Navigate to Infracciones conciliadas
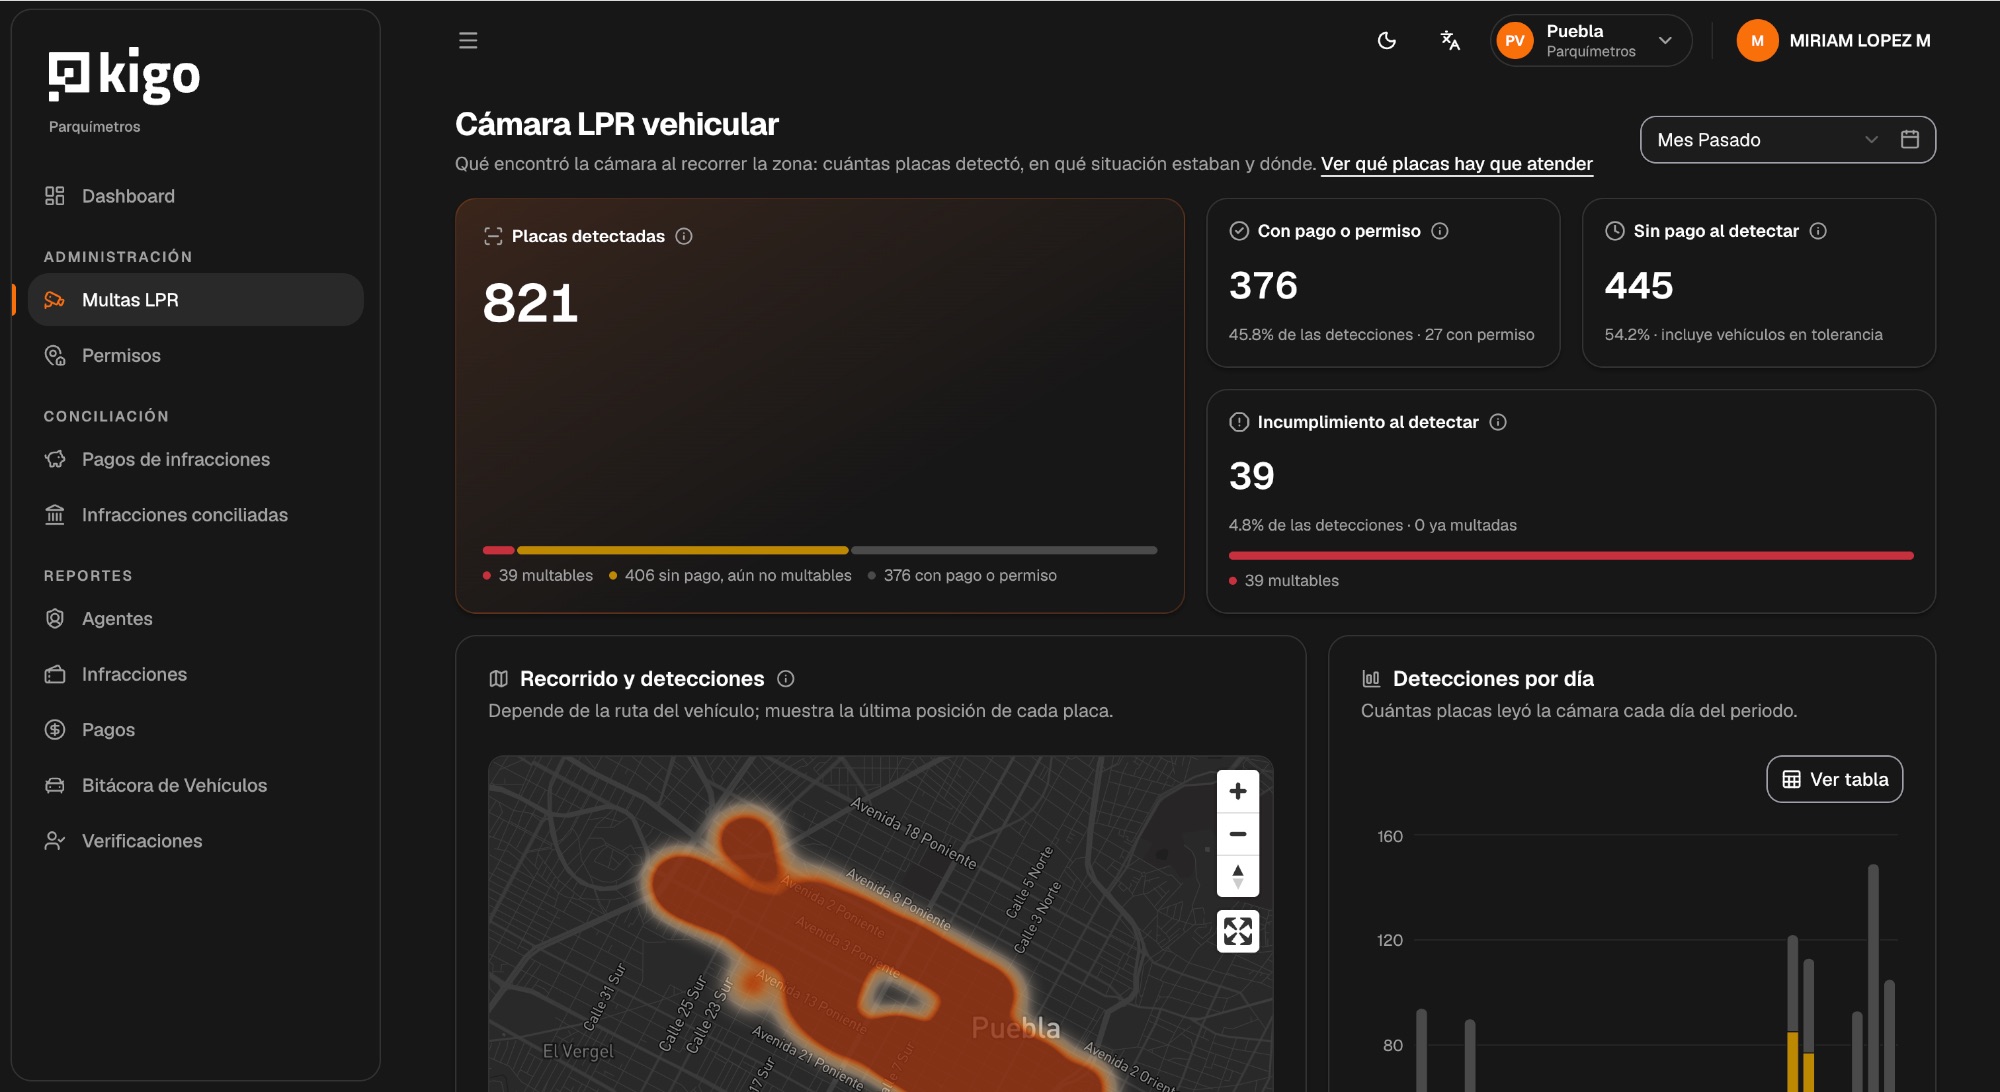Viewport: 2000px width, 1092px height. 196,515
